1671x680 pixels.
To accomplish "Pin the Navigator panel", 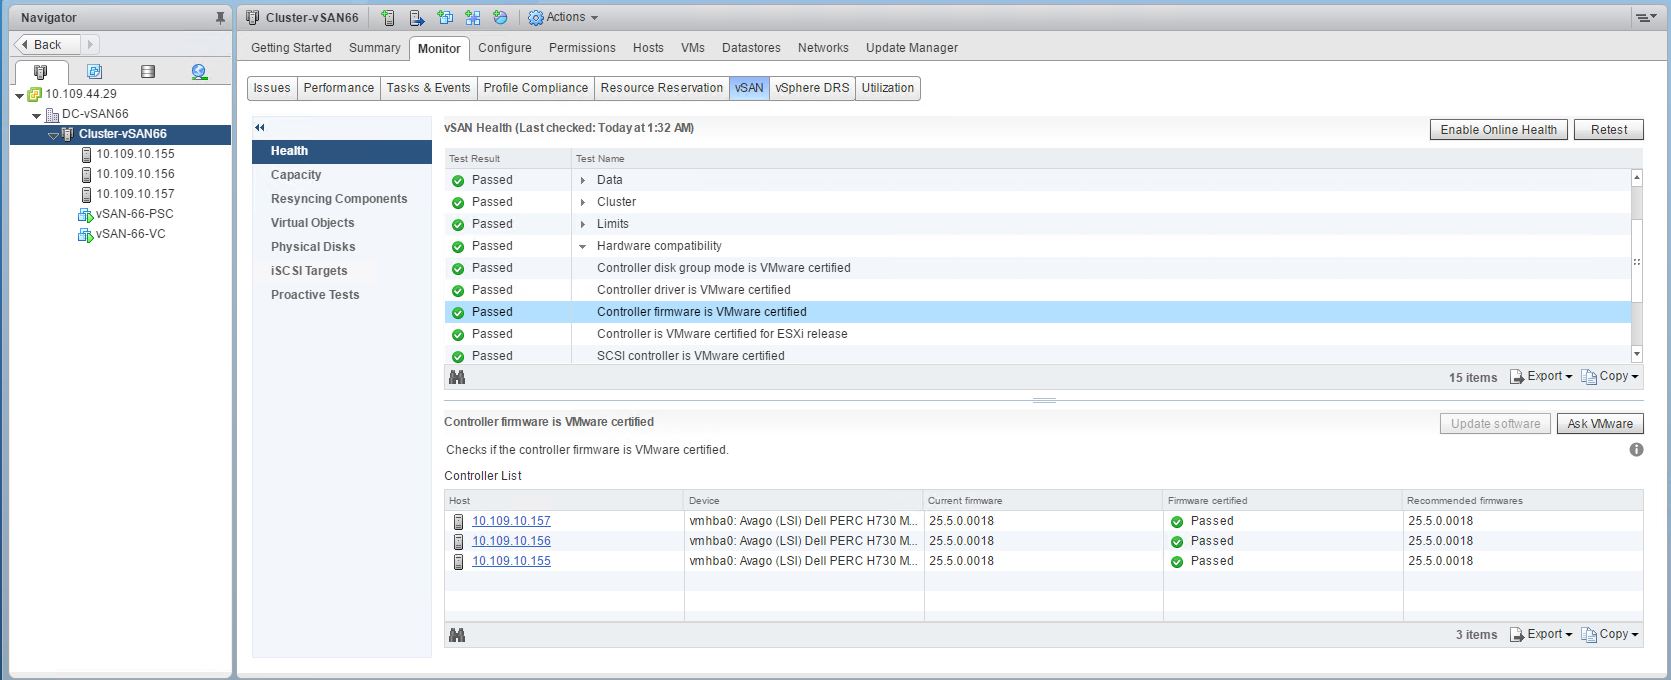I will point(220,18).
